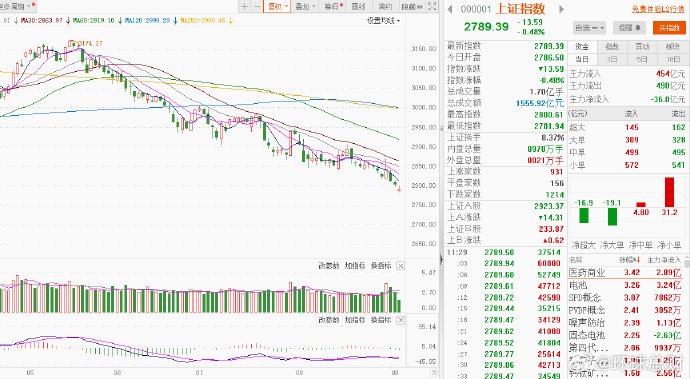Image resolution: width=690 pixels, height=379 pixels.
Task: Toggle the 提醒 alert button
Action: pos(629,27)
